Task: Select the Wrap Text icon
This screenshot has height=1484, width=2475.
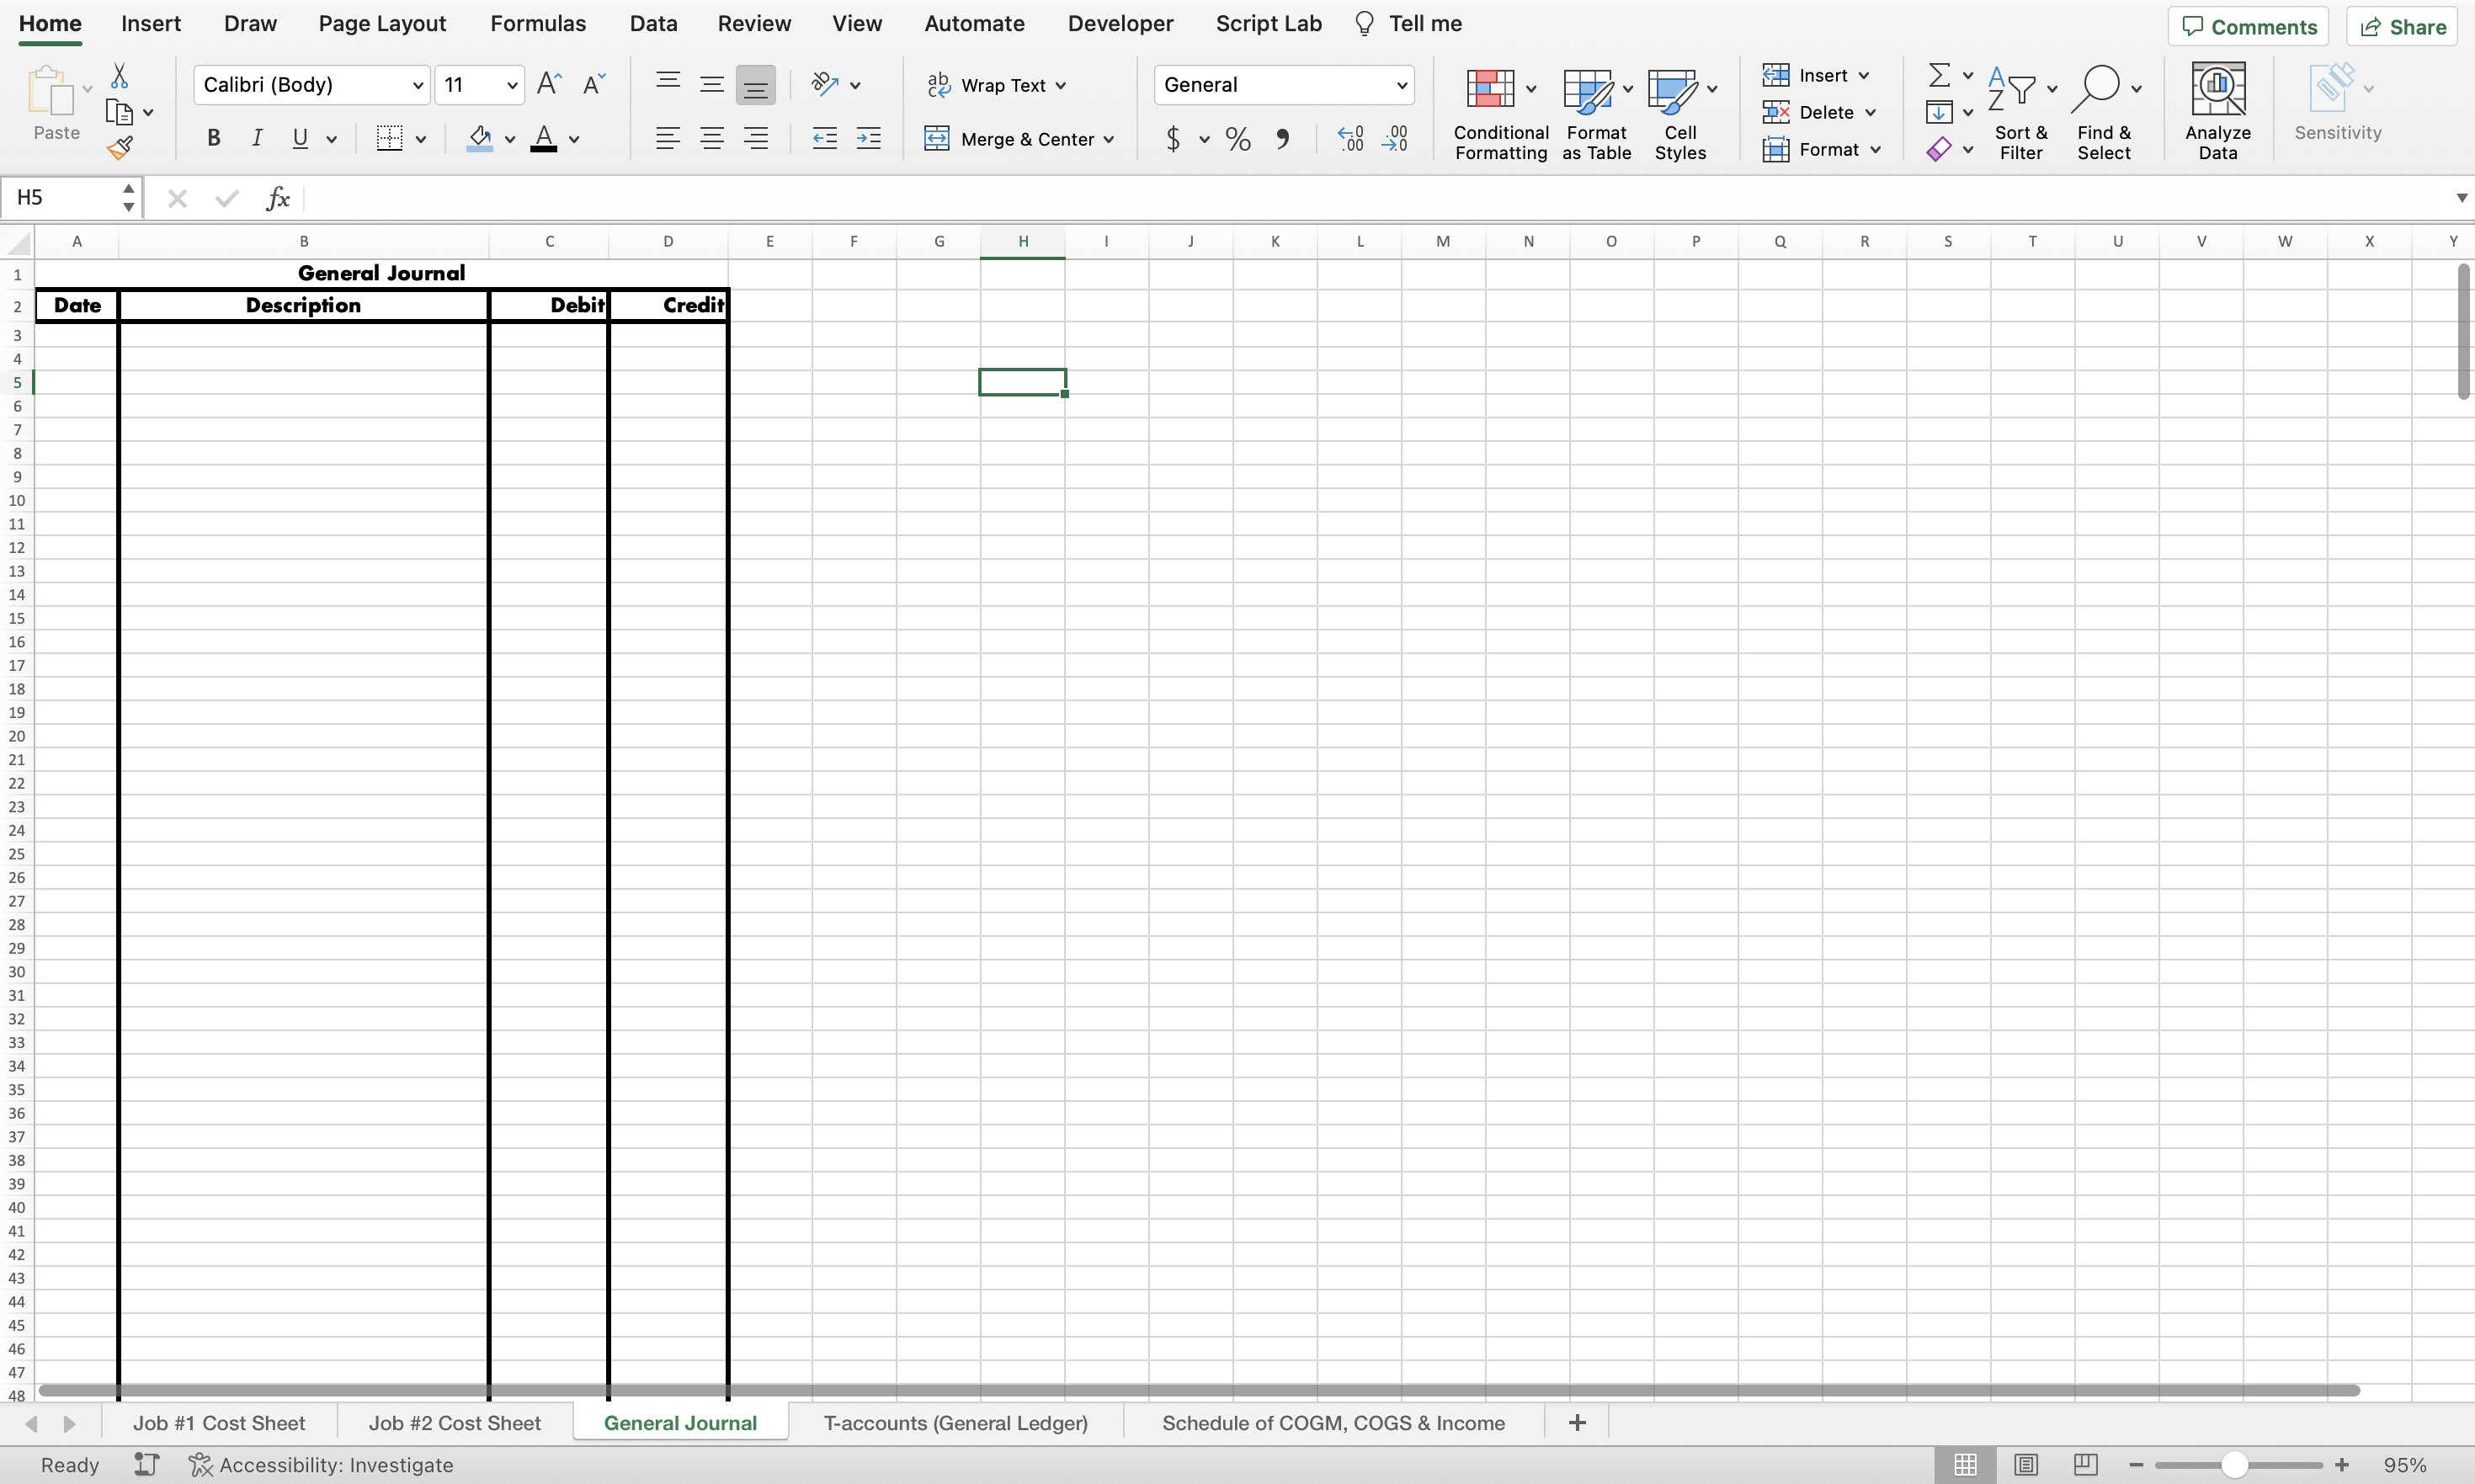Action: point(996,84)
